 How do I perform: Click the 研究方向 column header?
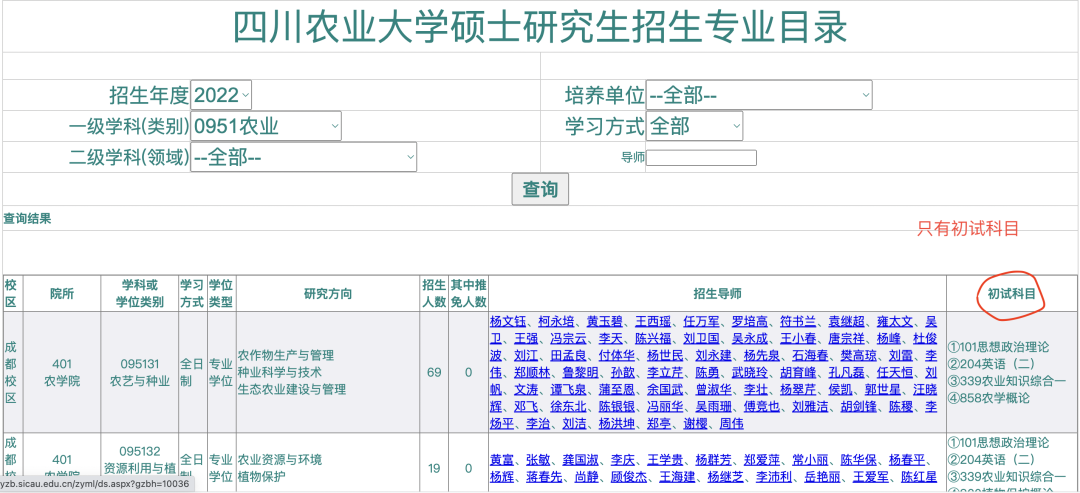tap(328, 294)
